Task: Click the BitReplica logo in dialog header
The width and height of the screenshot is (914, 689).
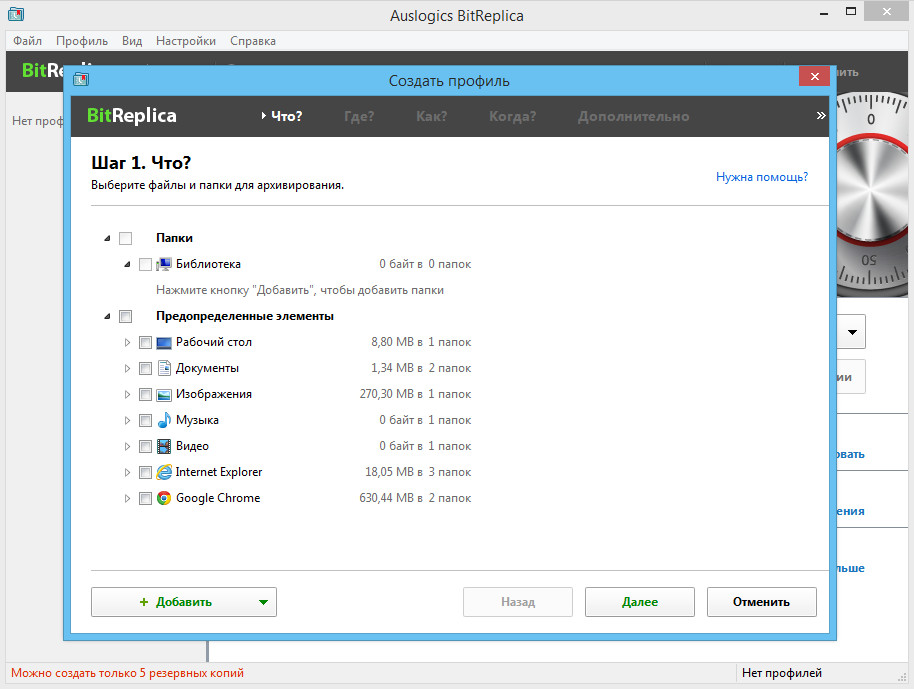Action: pos(132,115)
